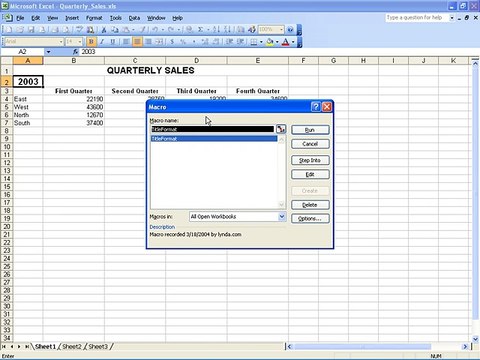Click the Options... button
Screen dimensions: 480x360
310,219
